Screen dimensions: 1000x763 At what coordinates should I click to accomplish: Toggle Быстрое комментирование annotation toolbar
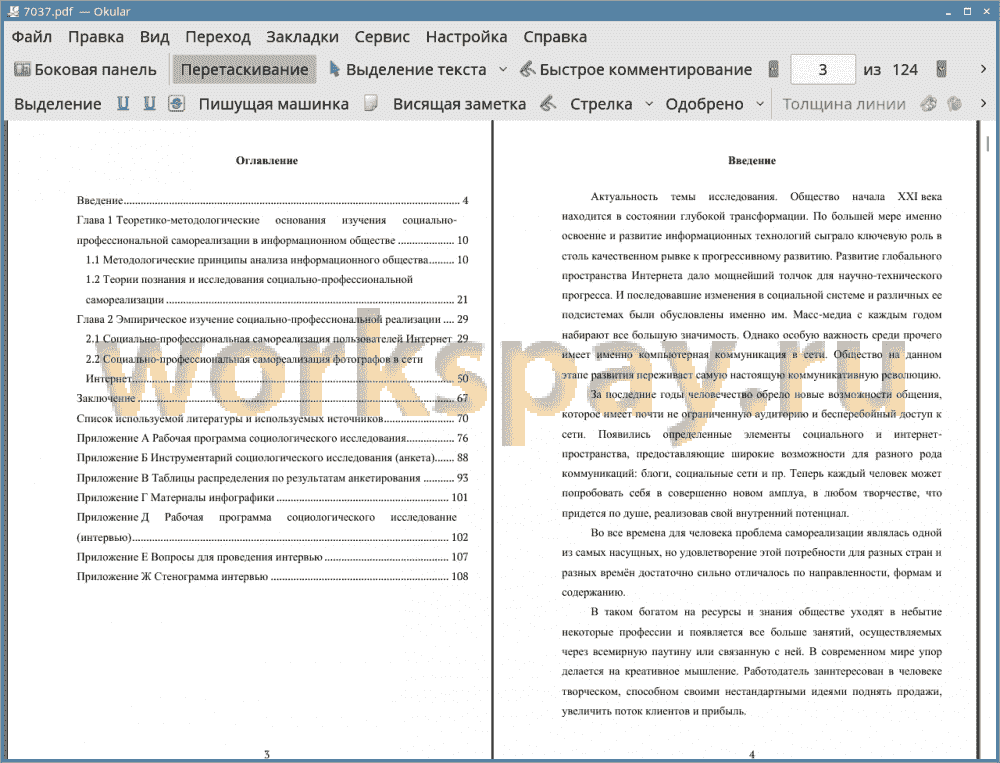click(x=636, y=70)
